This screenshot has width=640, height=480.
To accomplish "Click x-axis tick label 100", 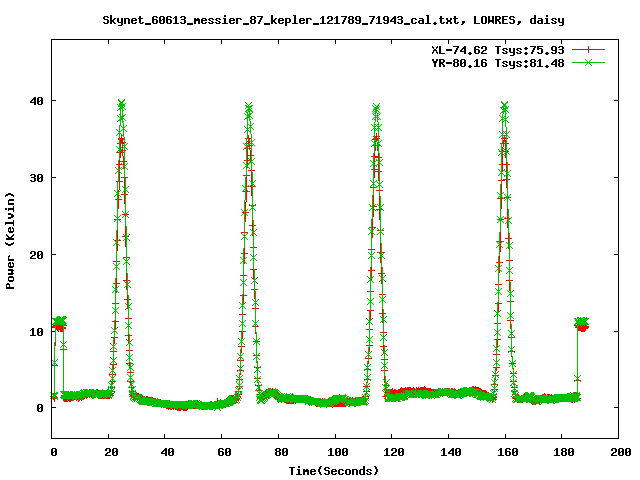I will tap(338, 452).
